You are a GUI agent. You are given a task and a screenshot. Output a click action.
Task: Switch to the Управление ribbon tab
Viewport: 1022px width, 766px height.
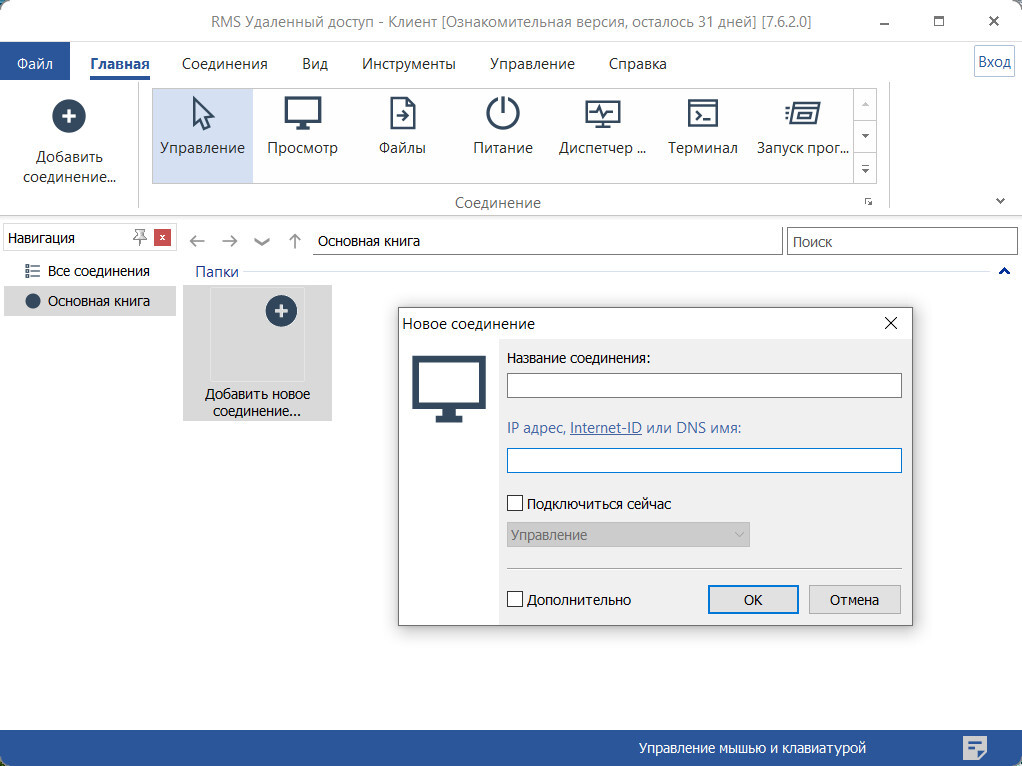pyautogui.click(x=533, y=64)
